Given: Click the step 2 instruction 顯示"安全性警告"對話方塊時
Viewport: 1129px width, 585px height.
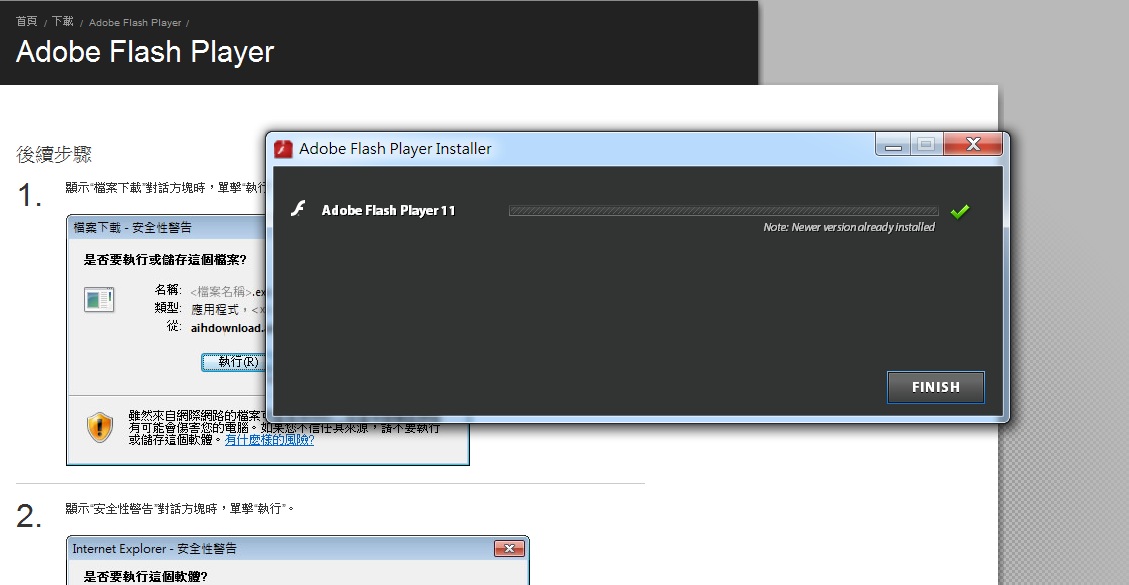Looking at the screenshot, I should [x=180, y=509].
